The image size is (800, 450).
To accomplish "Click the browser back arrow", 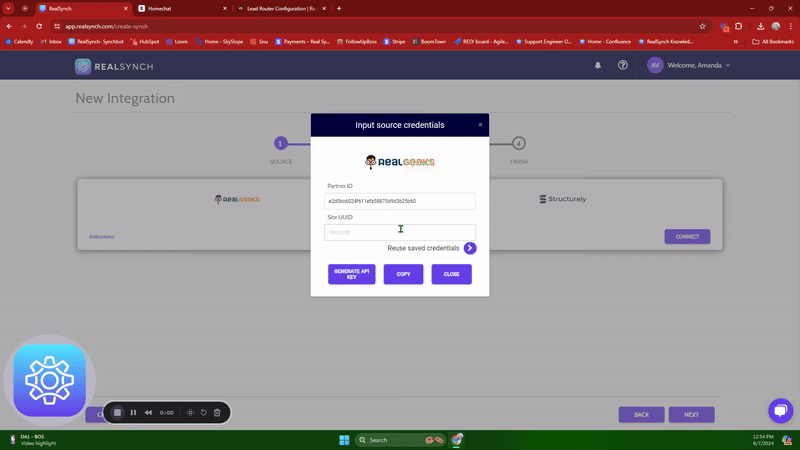I will (x=9, y=26).
